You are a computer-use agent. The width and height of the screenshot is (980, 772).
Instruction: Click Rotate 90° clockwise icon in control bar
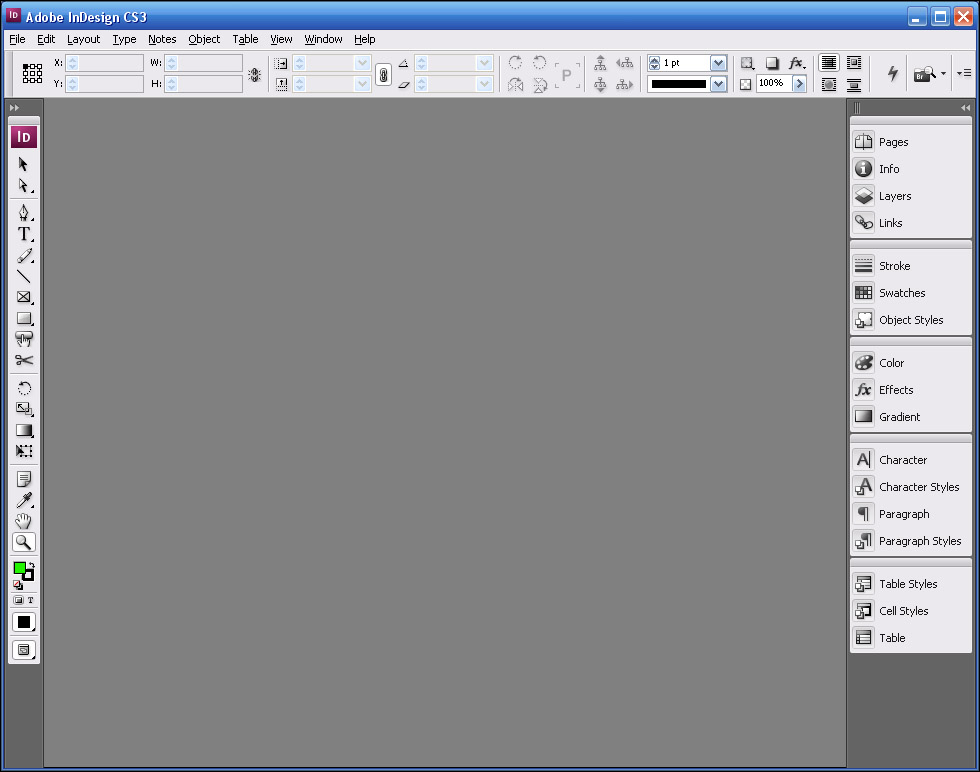tap(515, 63)
